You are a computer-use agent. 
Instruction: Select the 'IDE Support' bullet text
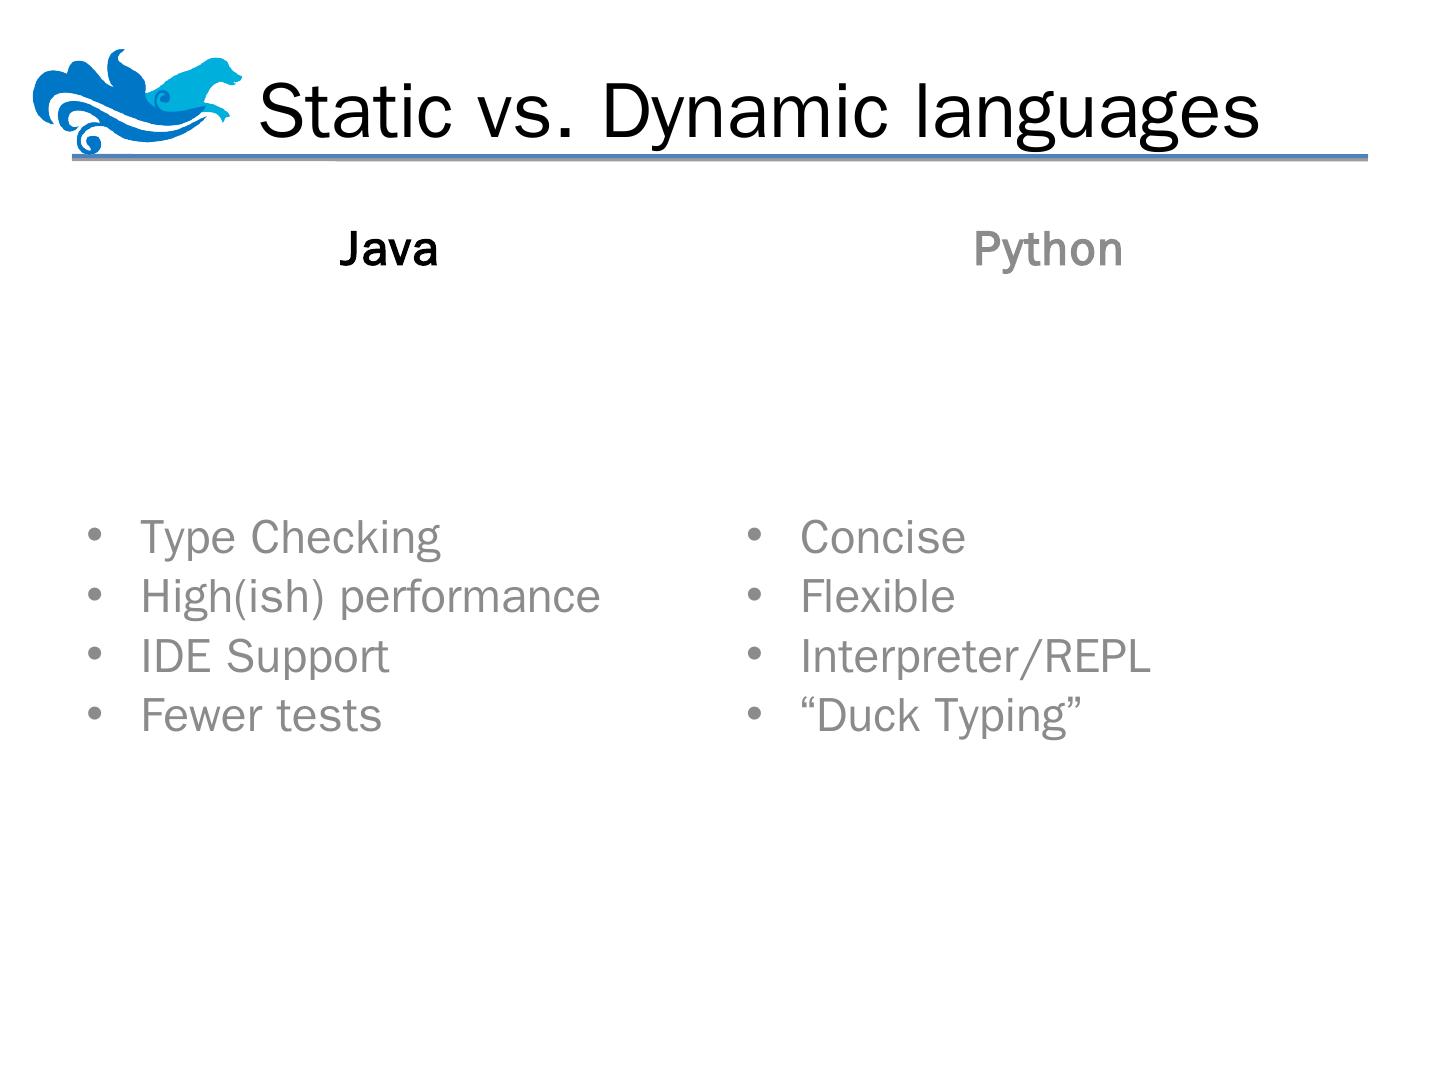(x=264, y=657)
